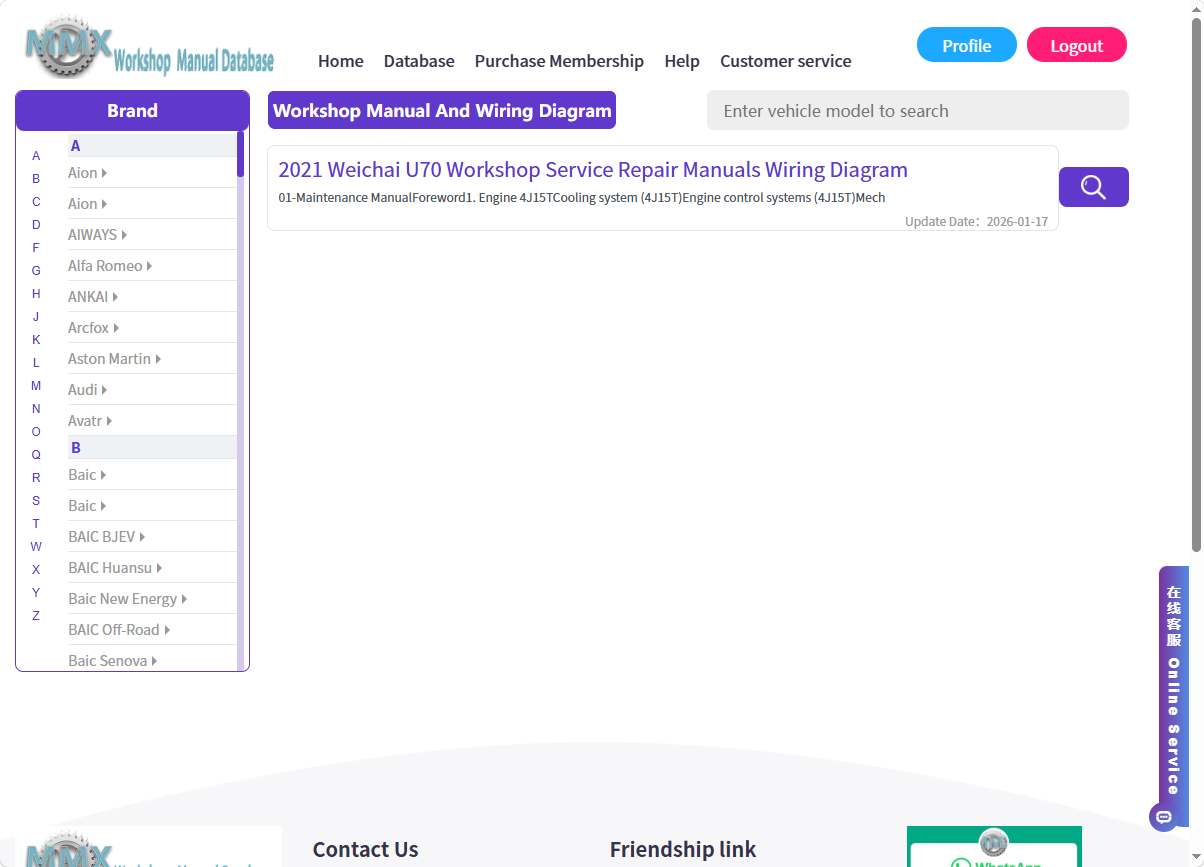Open the Purchase Membership page

559,61
